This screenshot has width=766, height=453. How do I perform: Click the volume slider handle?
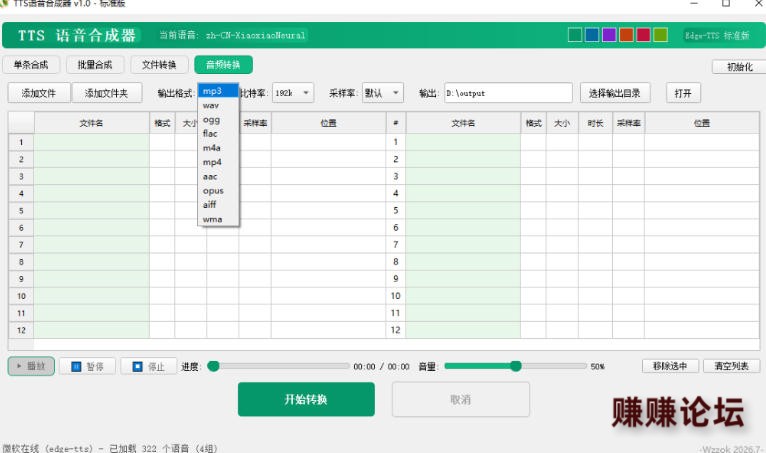point(515,366)
